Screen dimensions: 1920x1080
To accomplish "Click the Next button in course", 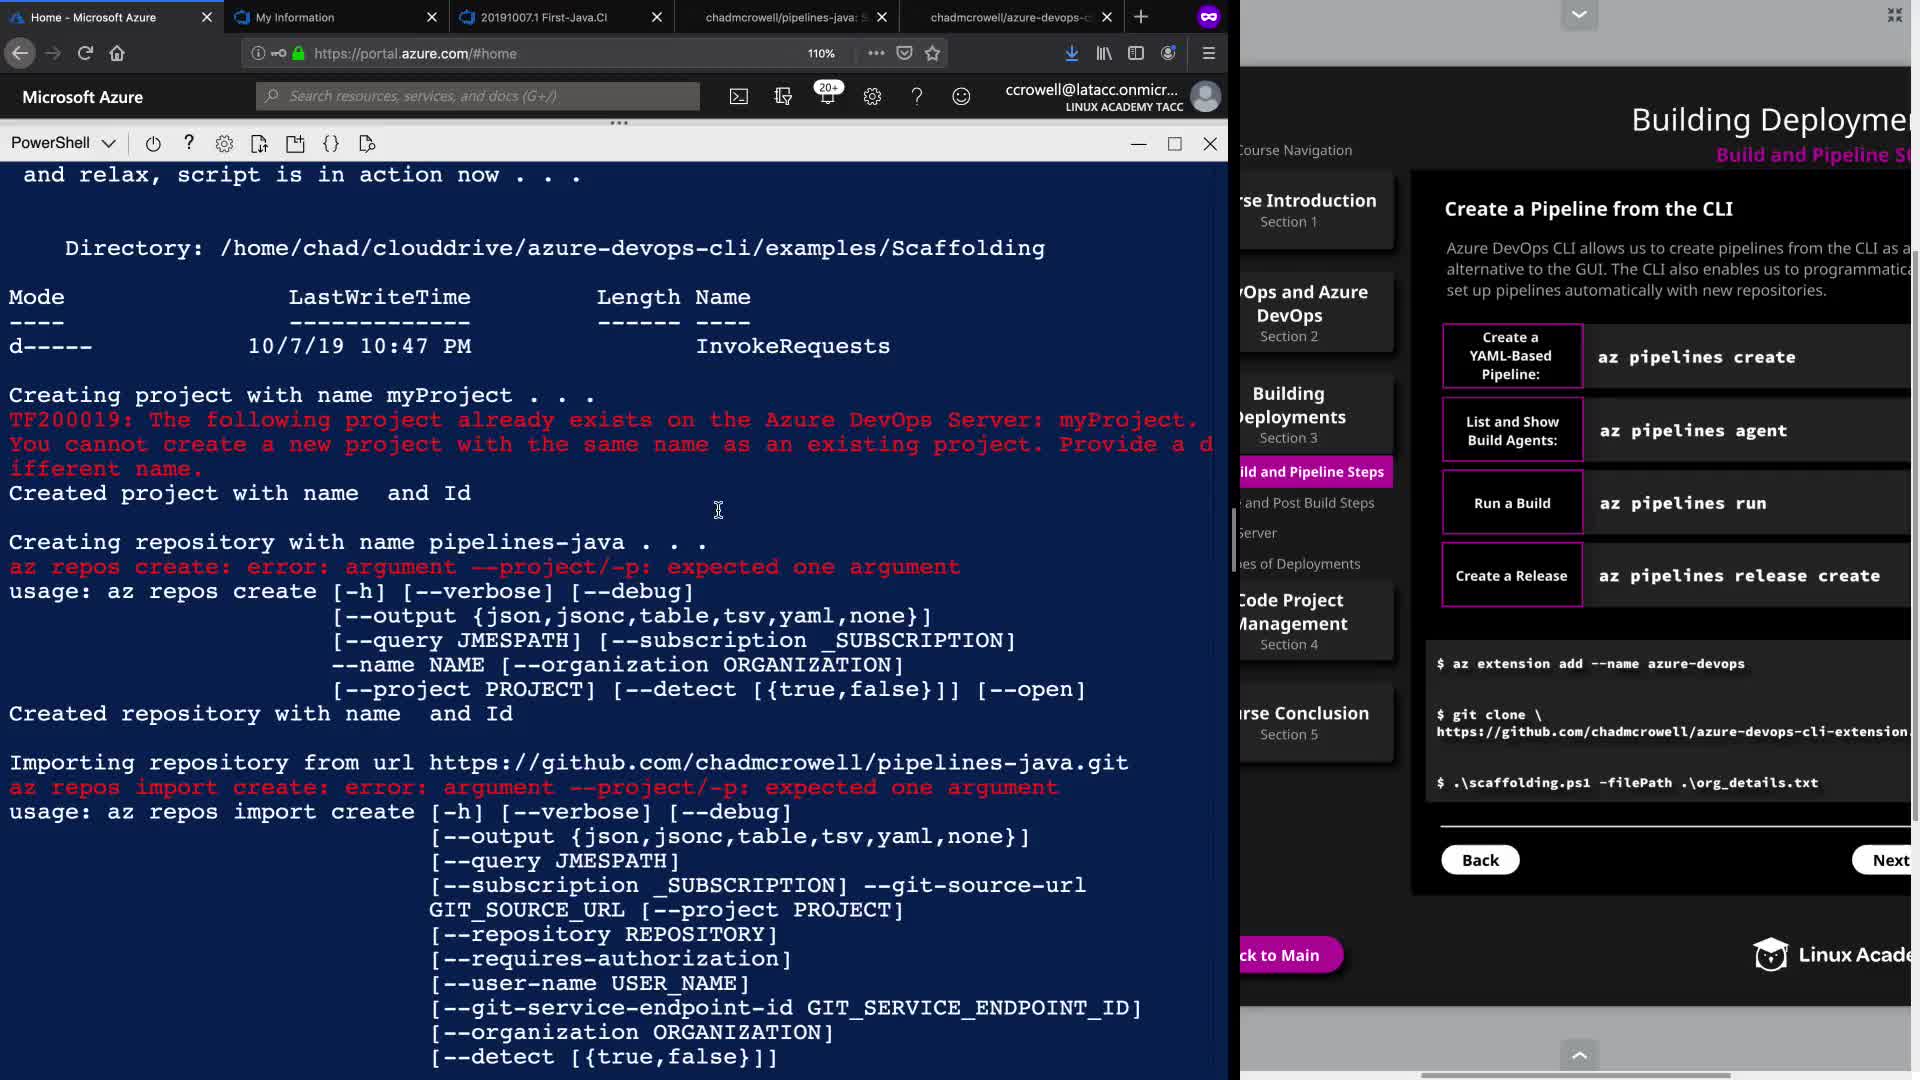I will (x=1889, y=860).
